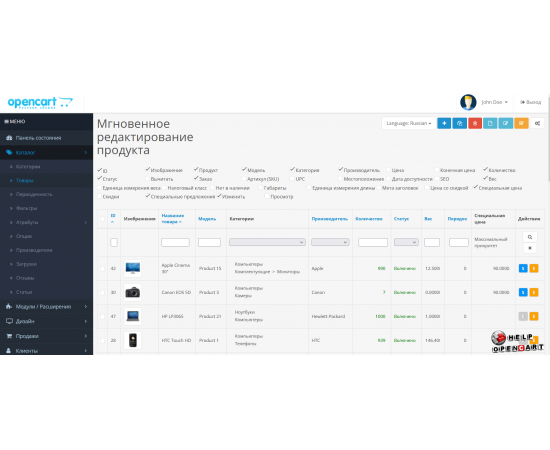Viewport: 550px width, 450px height.
Task: Tick the checkbox in the filter row under ID
Action: [x=114, y=242]
